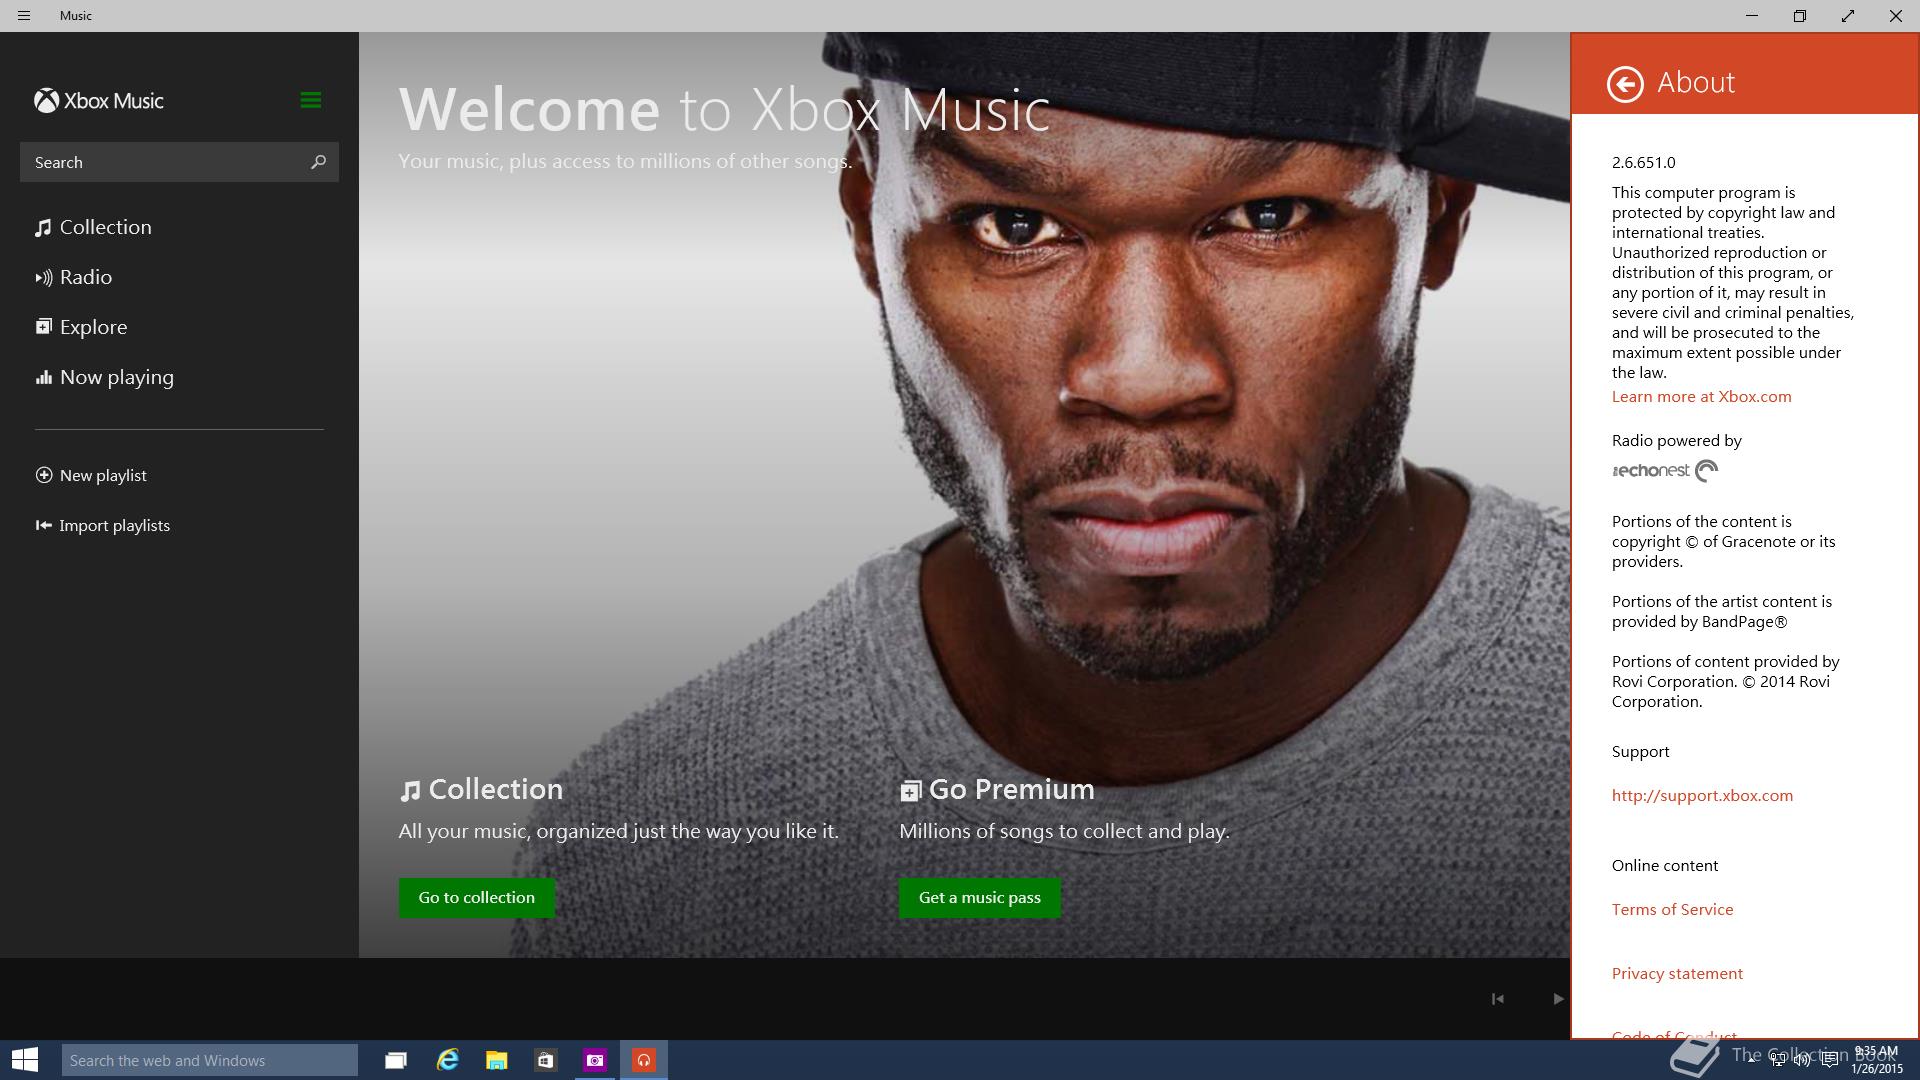
Task: Click the Explore icon in the sidebar
Action: (43, 326)
